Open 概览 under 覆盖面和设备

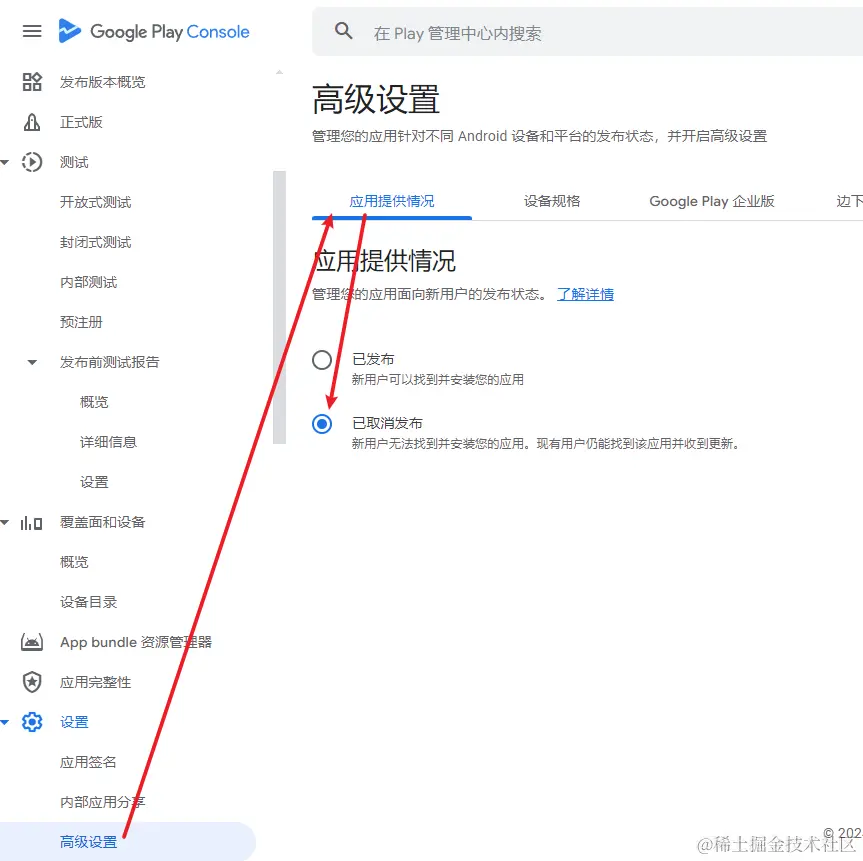(74, 562)
